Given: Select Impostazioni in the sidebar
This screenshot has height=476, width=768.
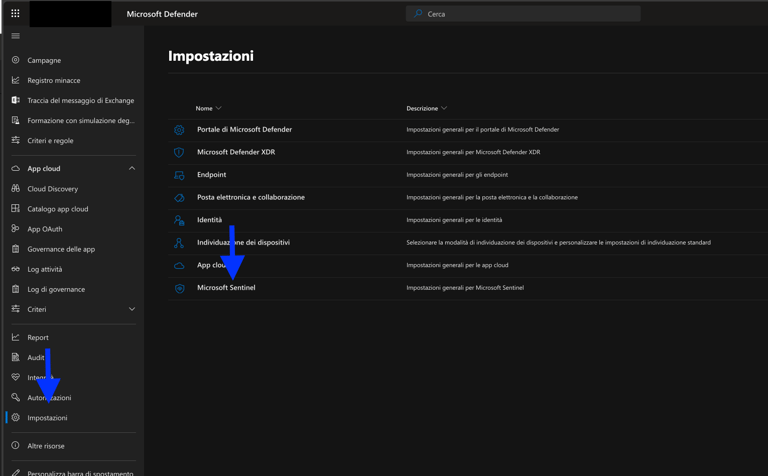Looking at the screenshot, I should (x=47, y=418).
